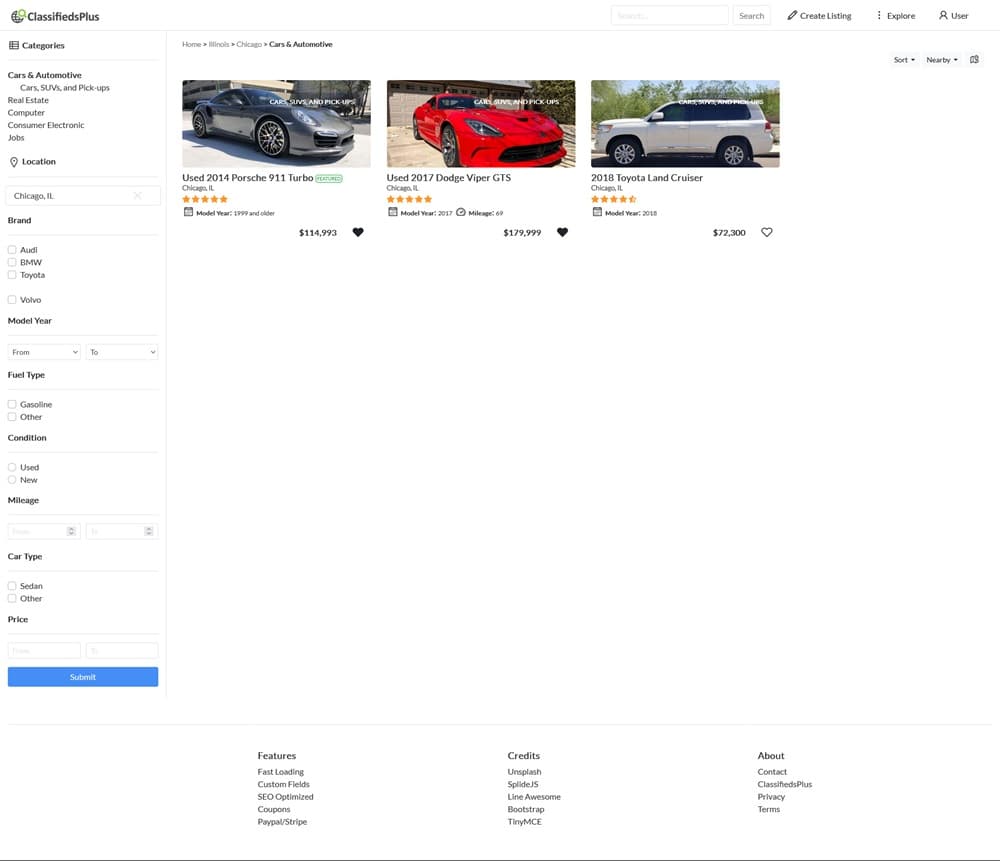The image size is (1000, 861).
Task: Open the map view icon
Action: coord(975,60)
